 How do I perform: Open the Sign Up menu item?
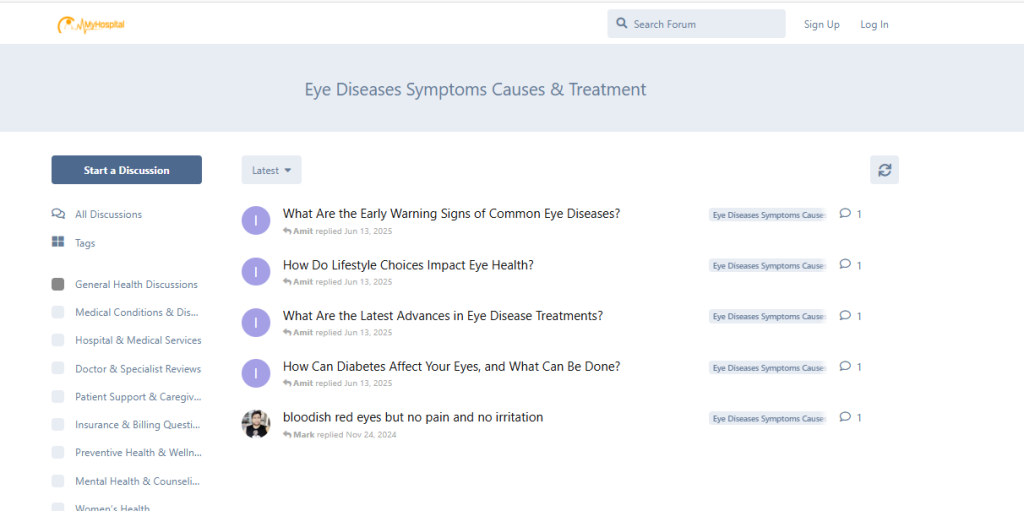[821, 24]
